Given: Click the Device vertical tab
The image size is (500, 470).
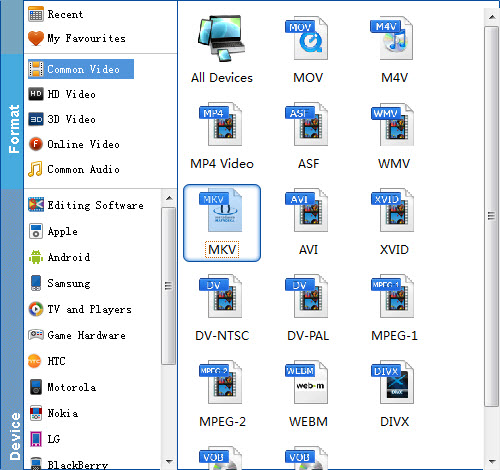Looking at the screenshot, I should [x=13, y=329].
